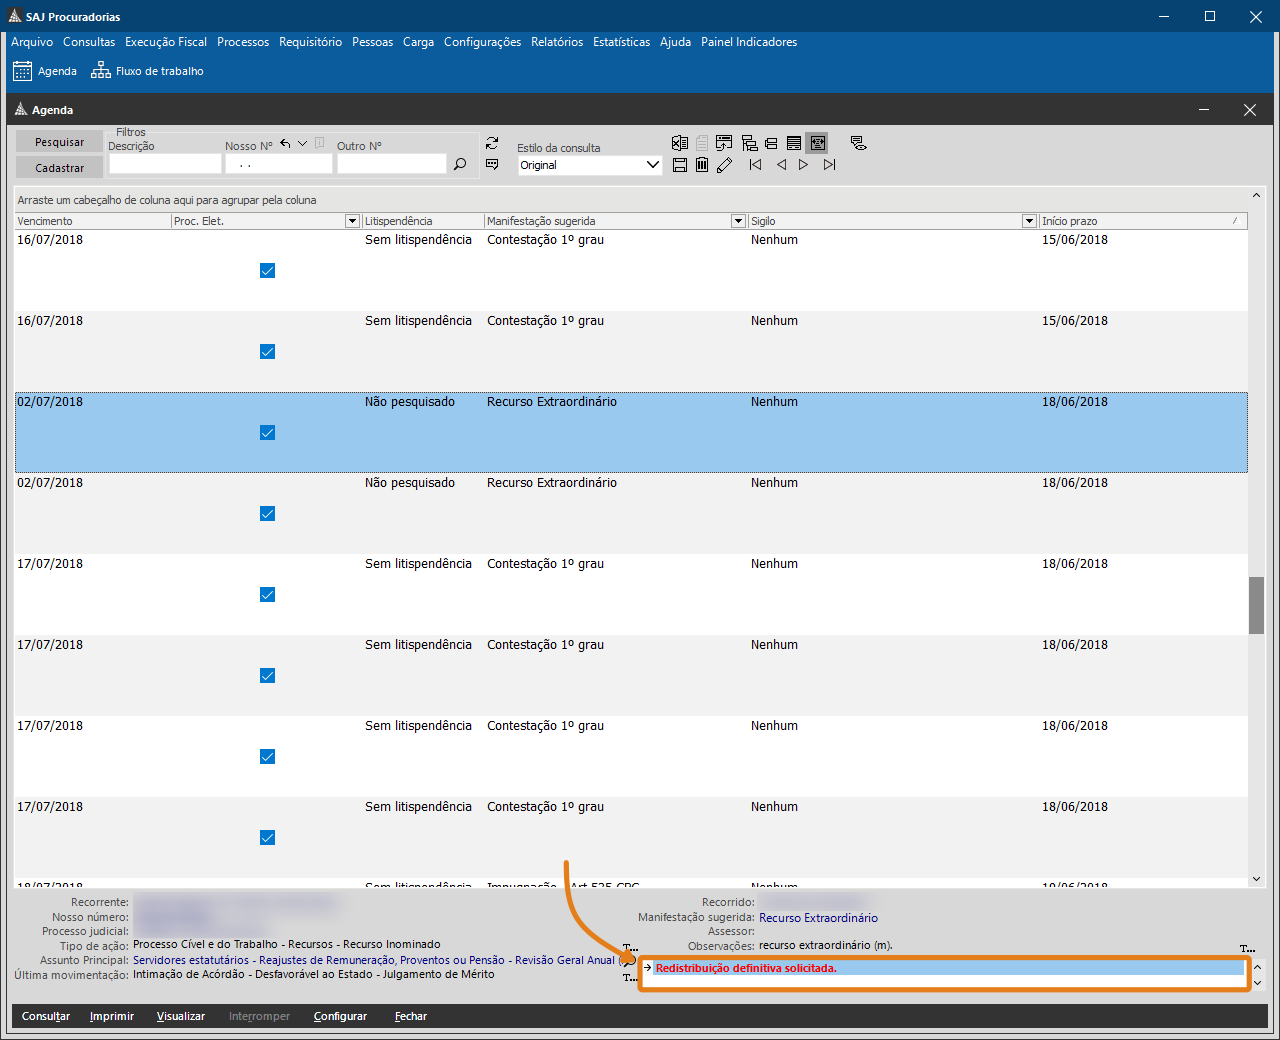Click the trash delete icon
The width and height of the screenshot is (1280, 1040).
702,165
